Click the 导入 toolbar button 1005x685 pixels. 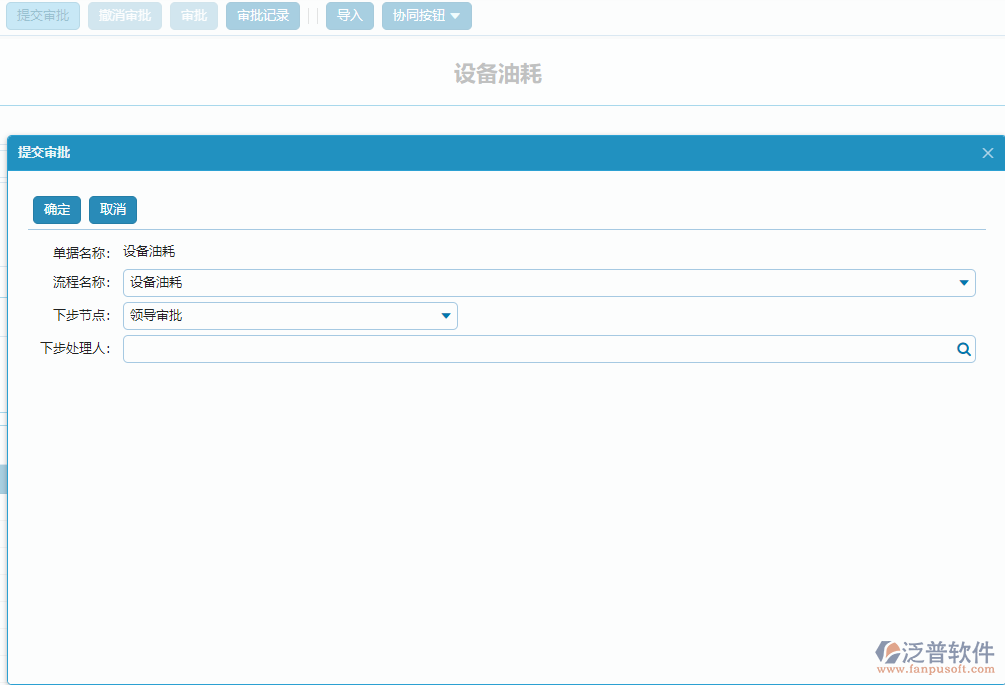point(349,16)
